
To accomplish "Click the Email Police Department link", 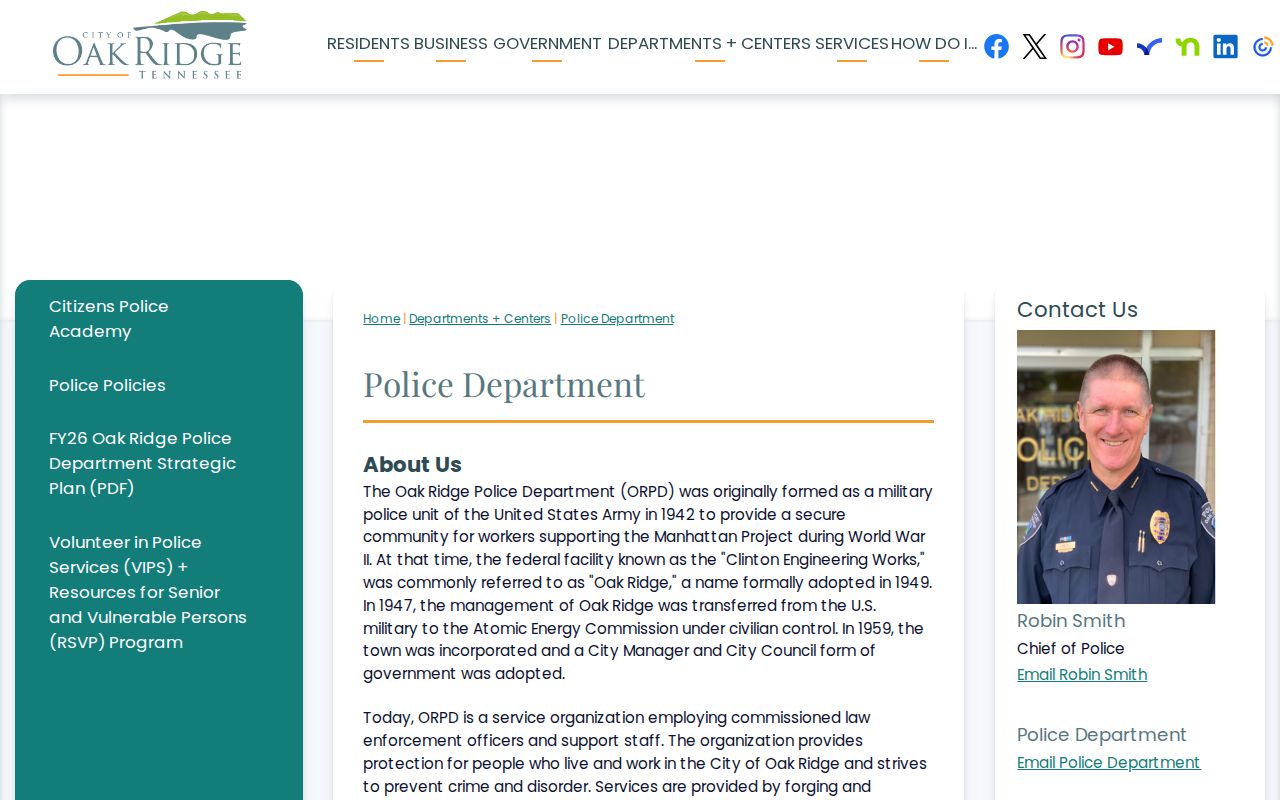I will pos(1108,763).
